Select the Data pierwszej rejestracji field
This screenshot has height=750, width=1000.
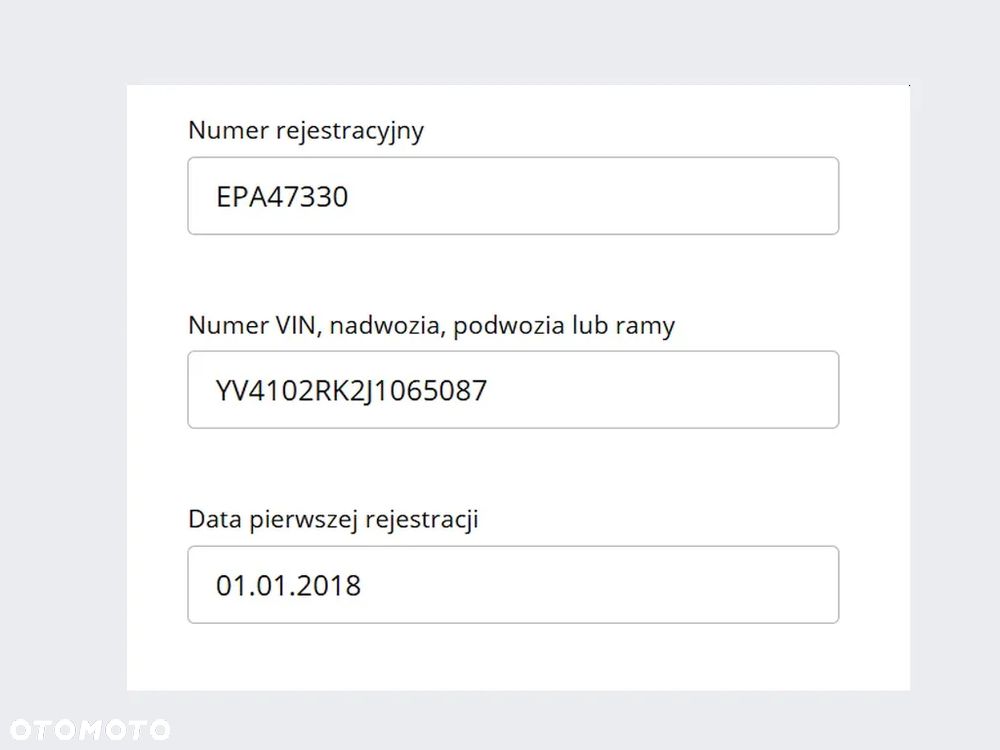tap(512, 585)
